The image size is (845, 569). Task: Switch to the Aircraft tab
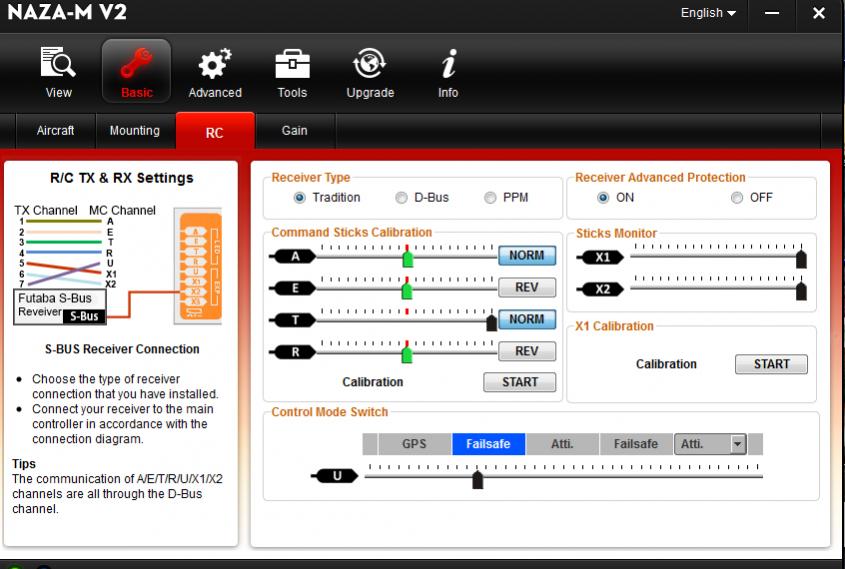click(56, 131)
